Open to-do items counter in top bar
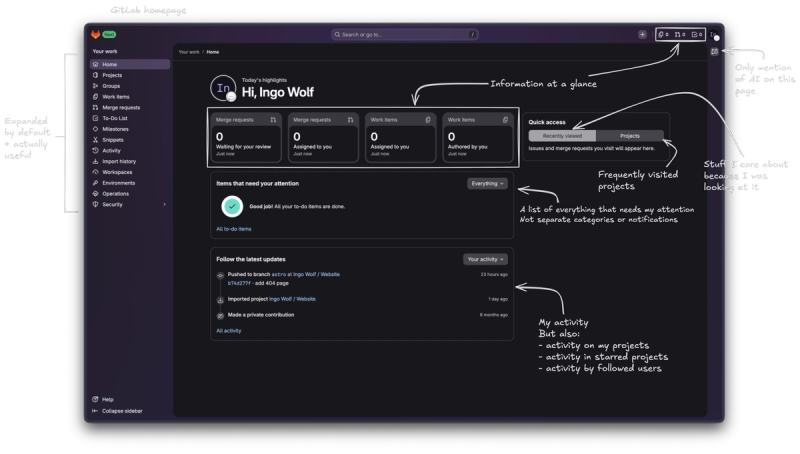This screenshot has height=454, width=800. point(697,34)
